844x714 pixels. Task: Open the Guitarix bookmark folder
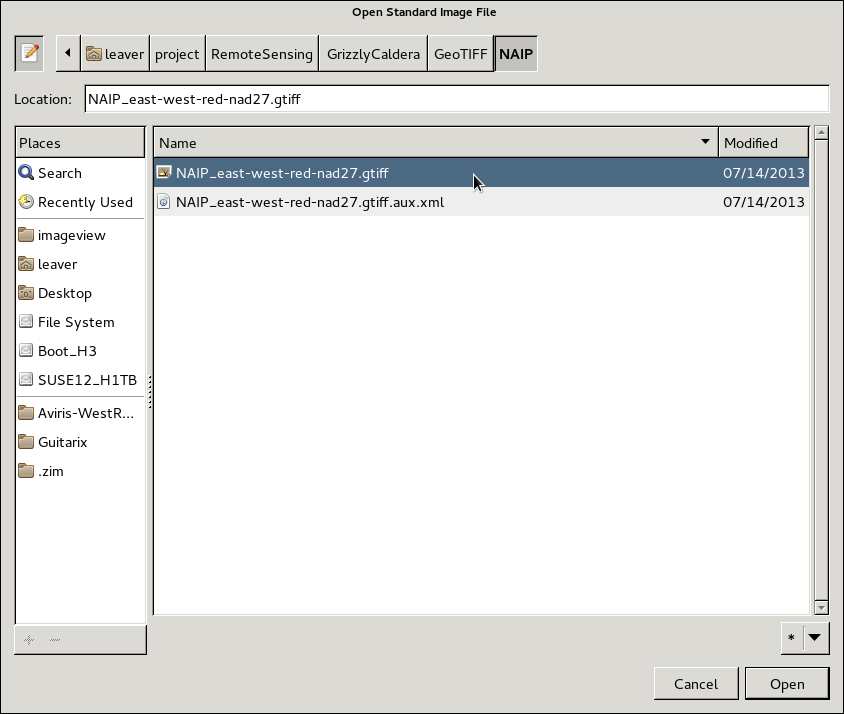[80, 442]
